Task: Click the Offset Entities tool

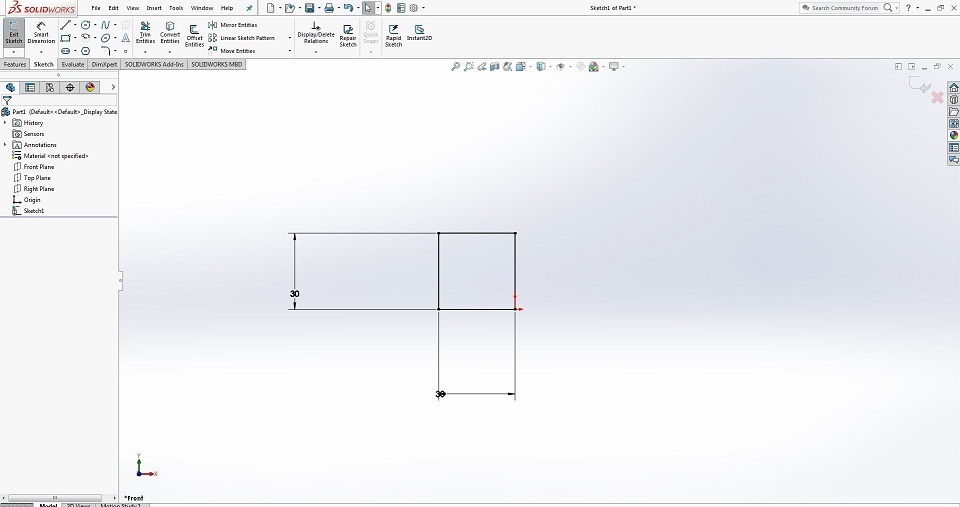Action: pos(194,36)
